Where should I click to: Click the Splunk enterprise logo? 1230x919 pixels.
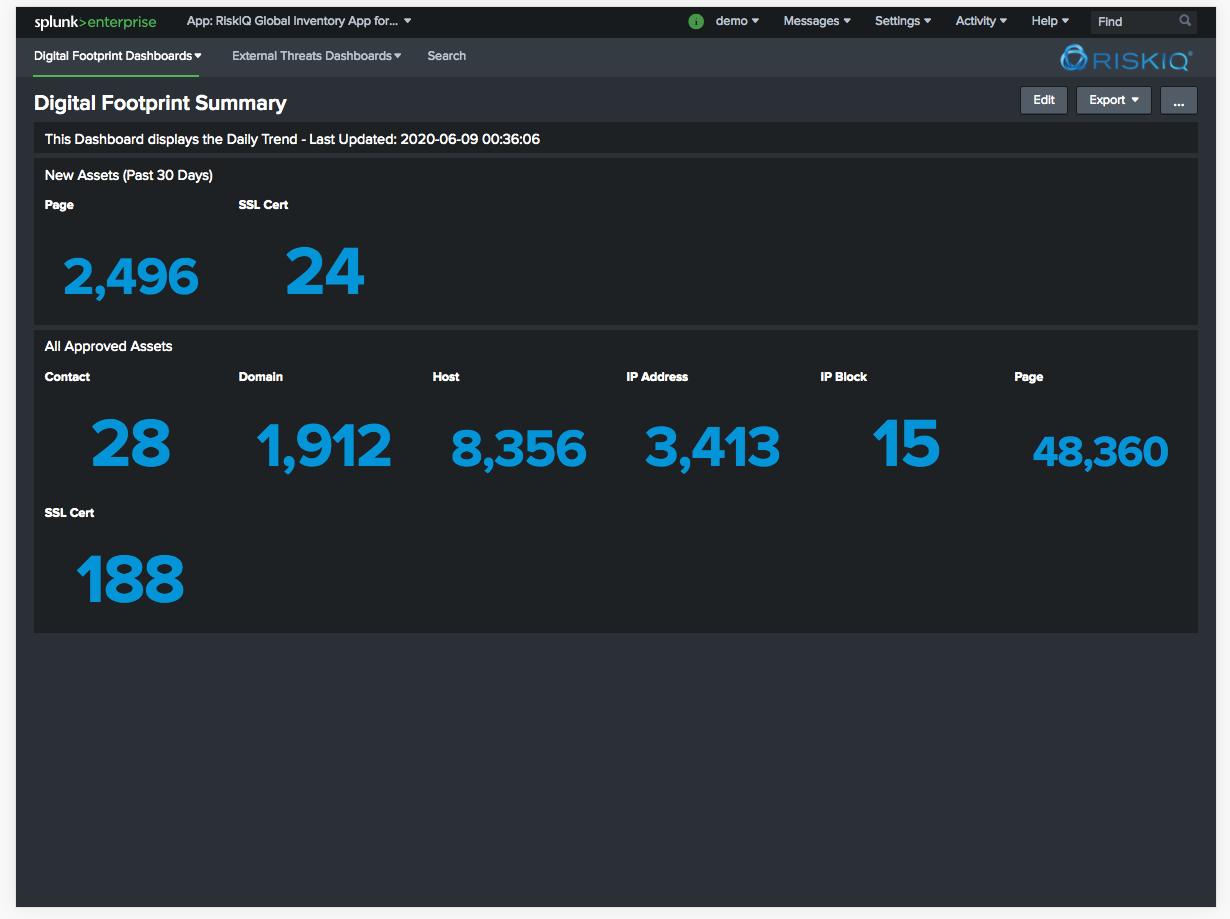coord(95,22)
